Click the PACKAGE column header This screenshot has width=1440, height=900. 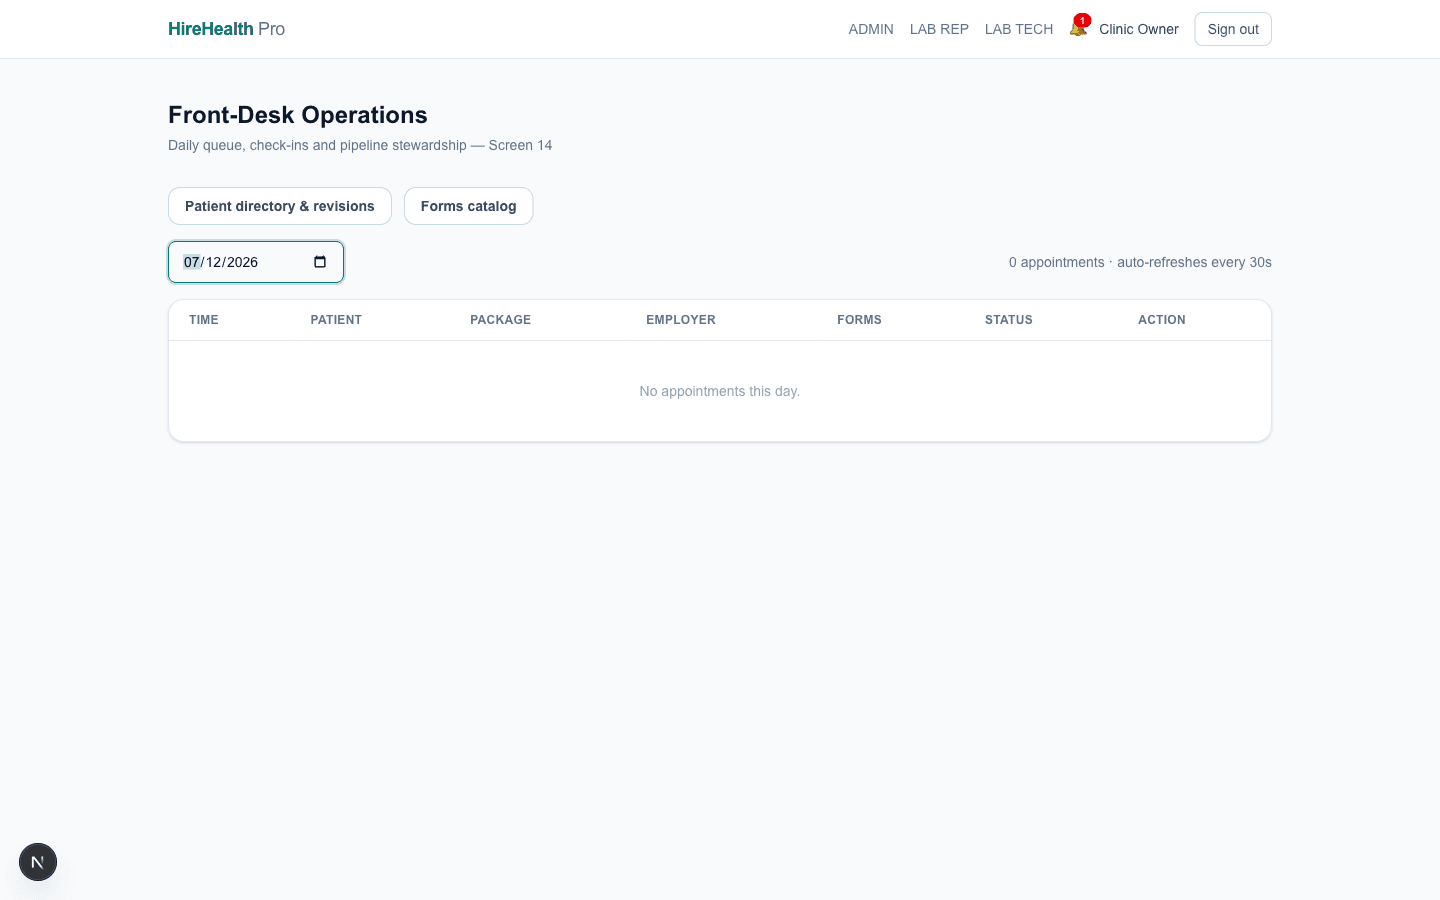pyautogui.click(x=501, y=320)
